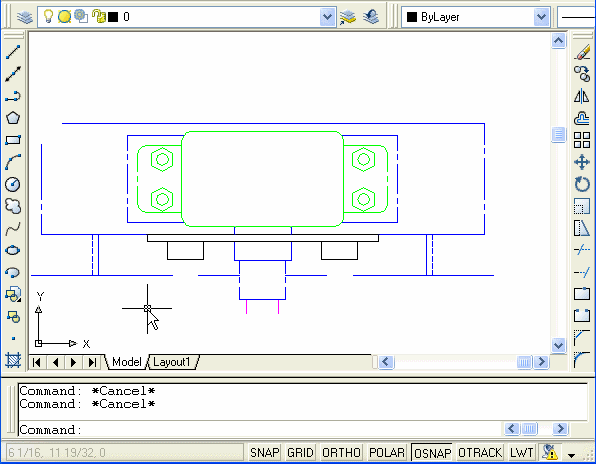Select the Move tool
This screenshot has width=596, height=464.
pos(582,162)
